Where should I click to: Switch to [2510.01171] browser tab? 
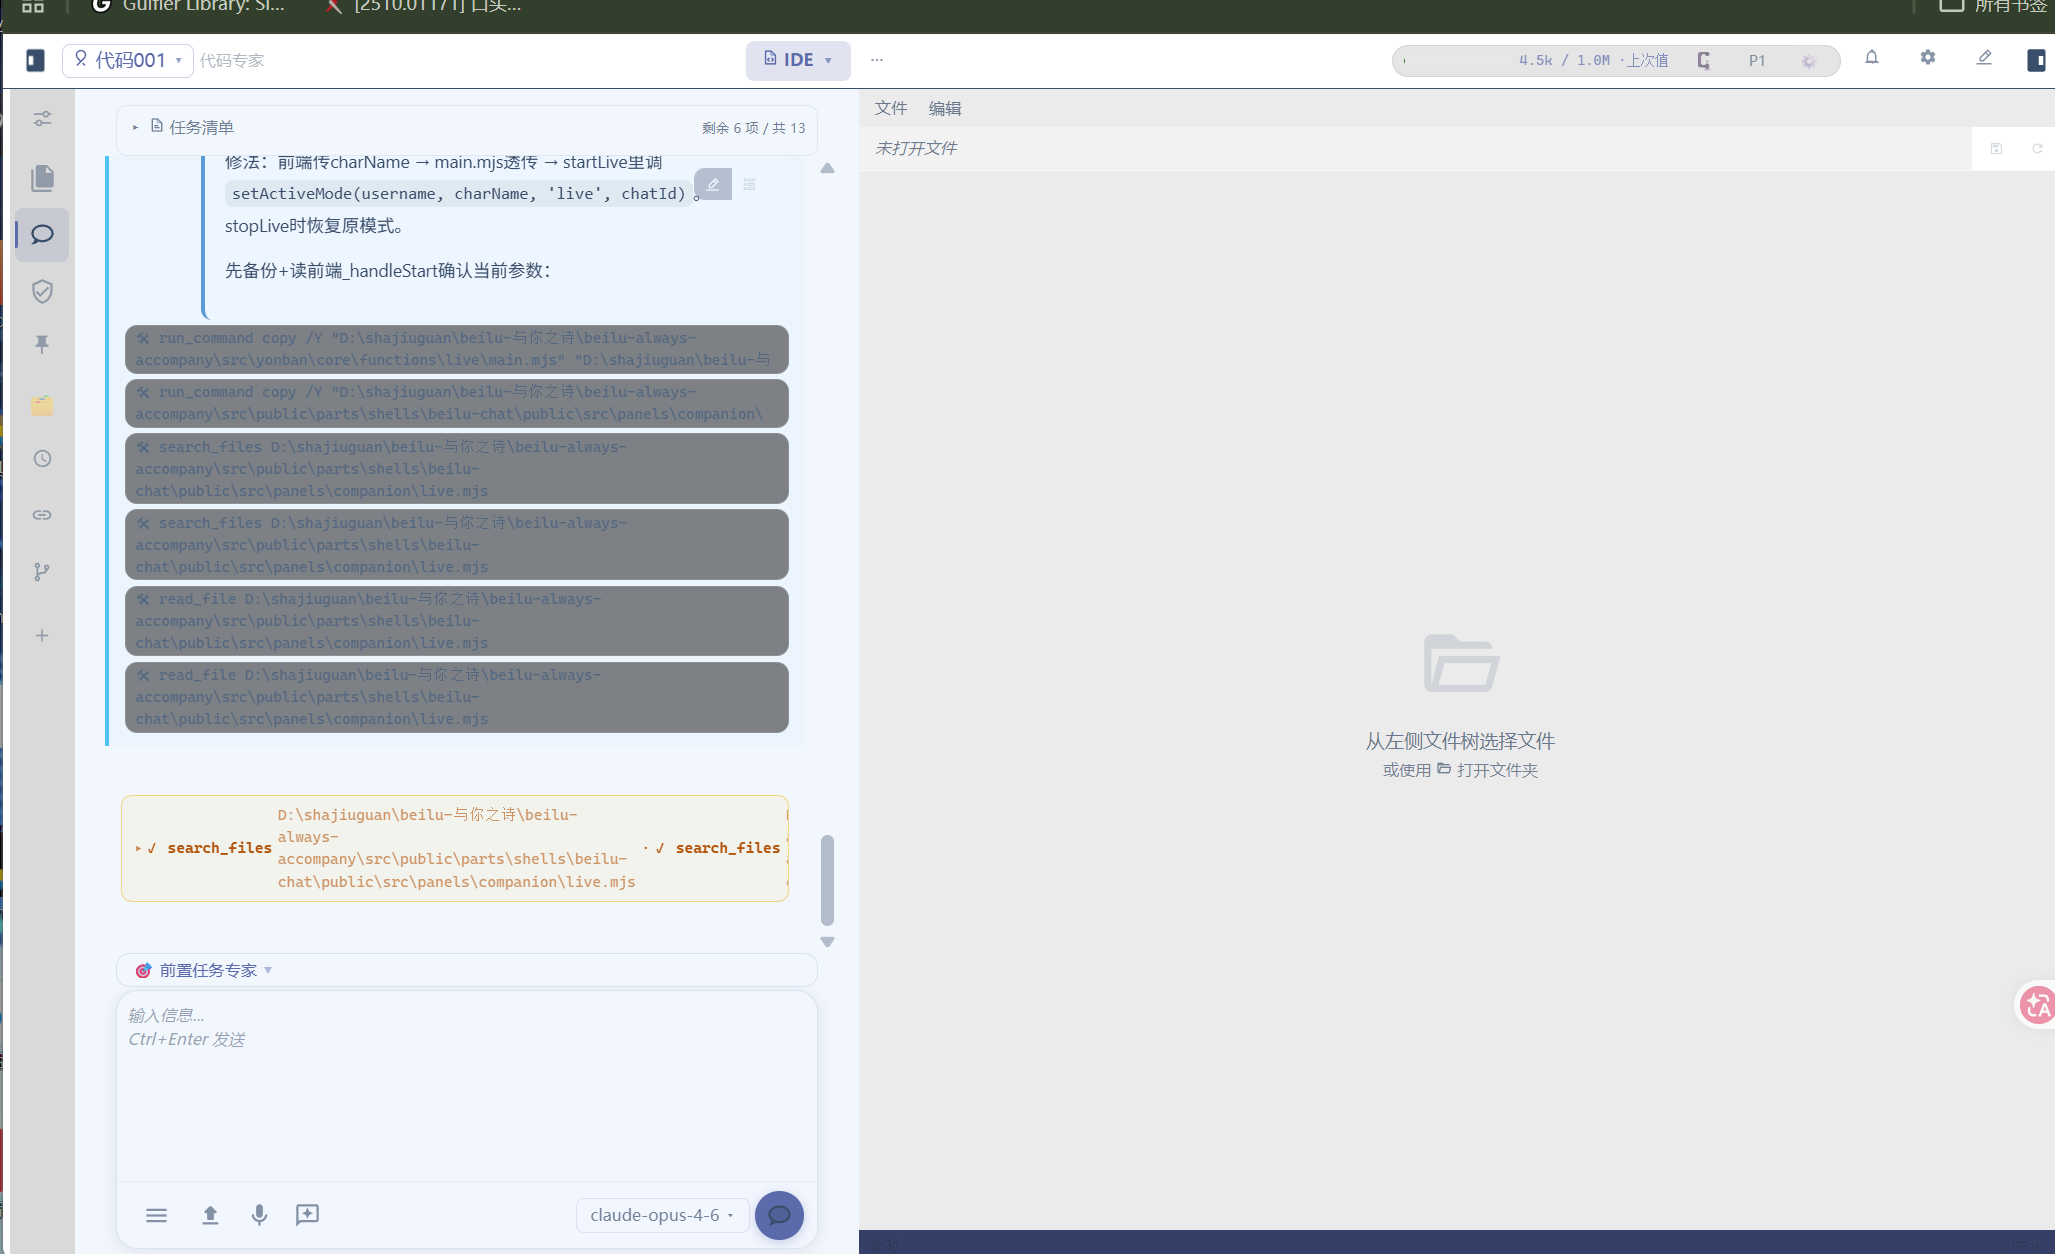pos(424,6)
